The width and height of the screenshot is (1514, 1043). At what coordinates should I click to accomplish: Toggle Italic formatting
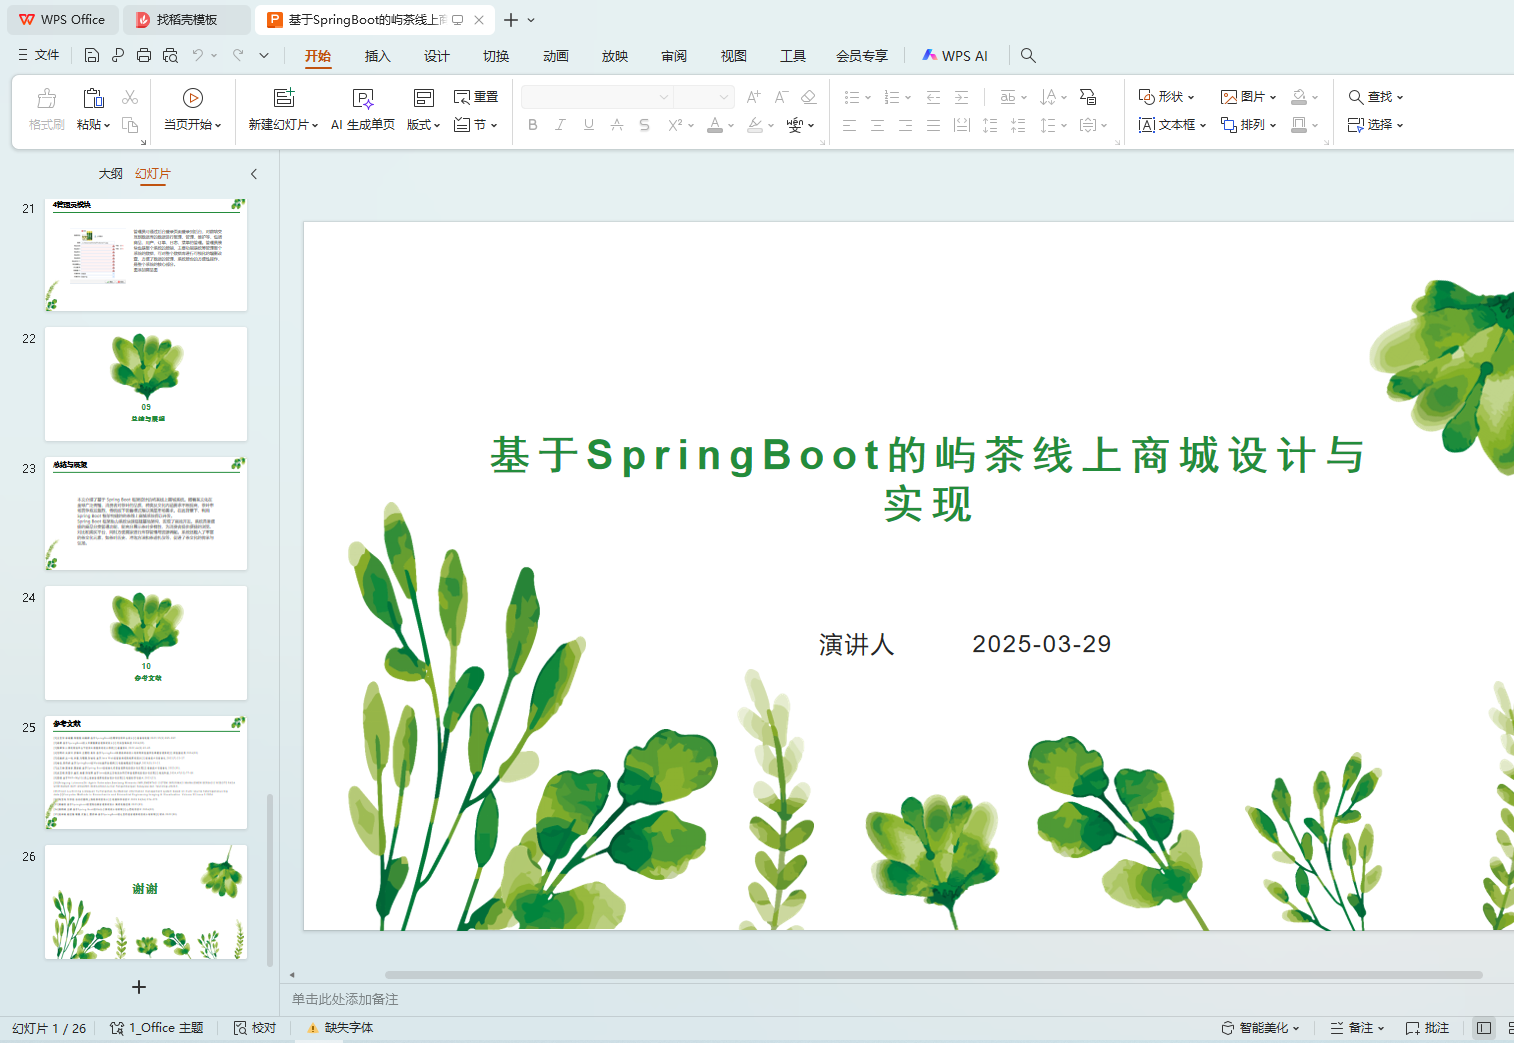coord(560,125)
